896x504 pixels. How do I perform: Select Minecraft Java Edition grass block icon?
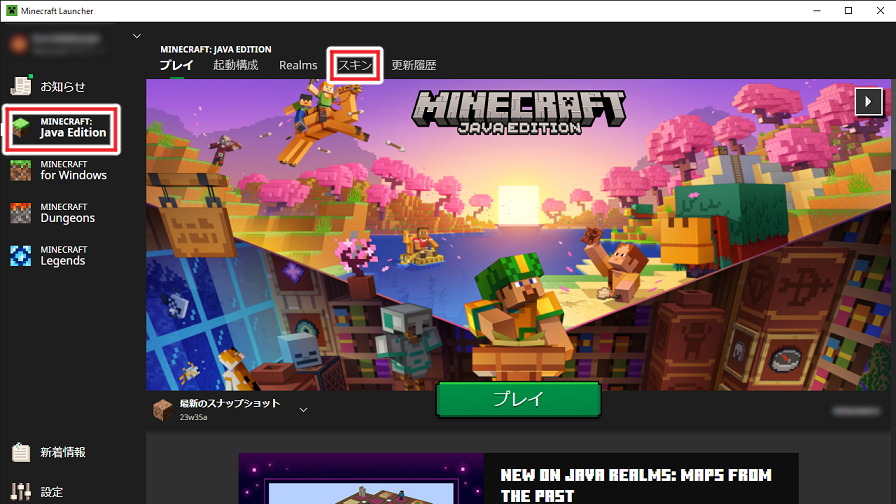pyautogui.click(x=21, y=127)
